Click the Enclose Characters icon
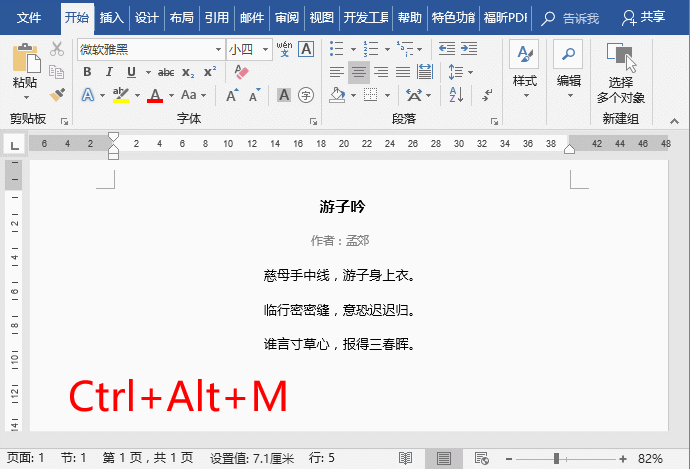Screen dimensions: 690x469 (306, 95)
